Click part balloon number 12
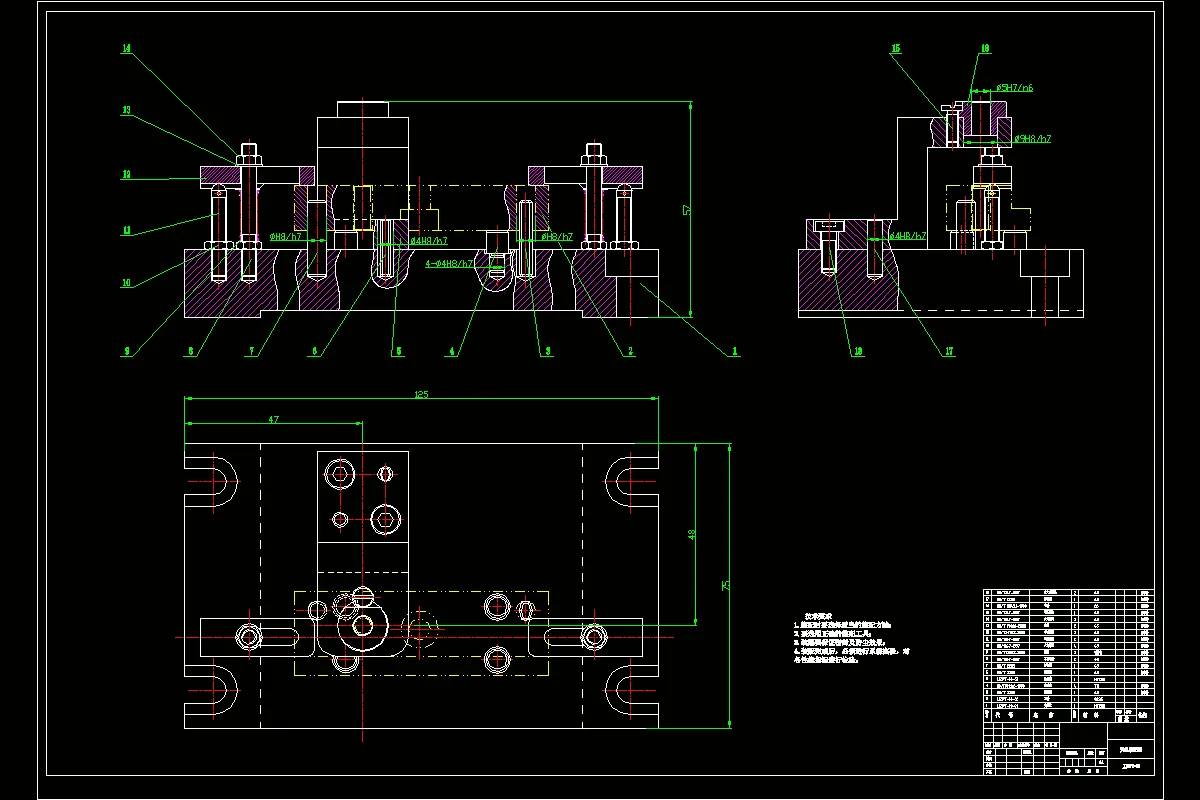The height and width of the screenshot is (800, 1200). click(x=127, y=174)
